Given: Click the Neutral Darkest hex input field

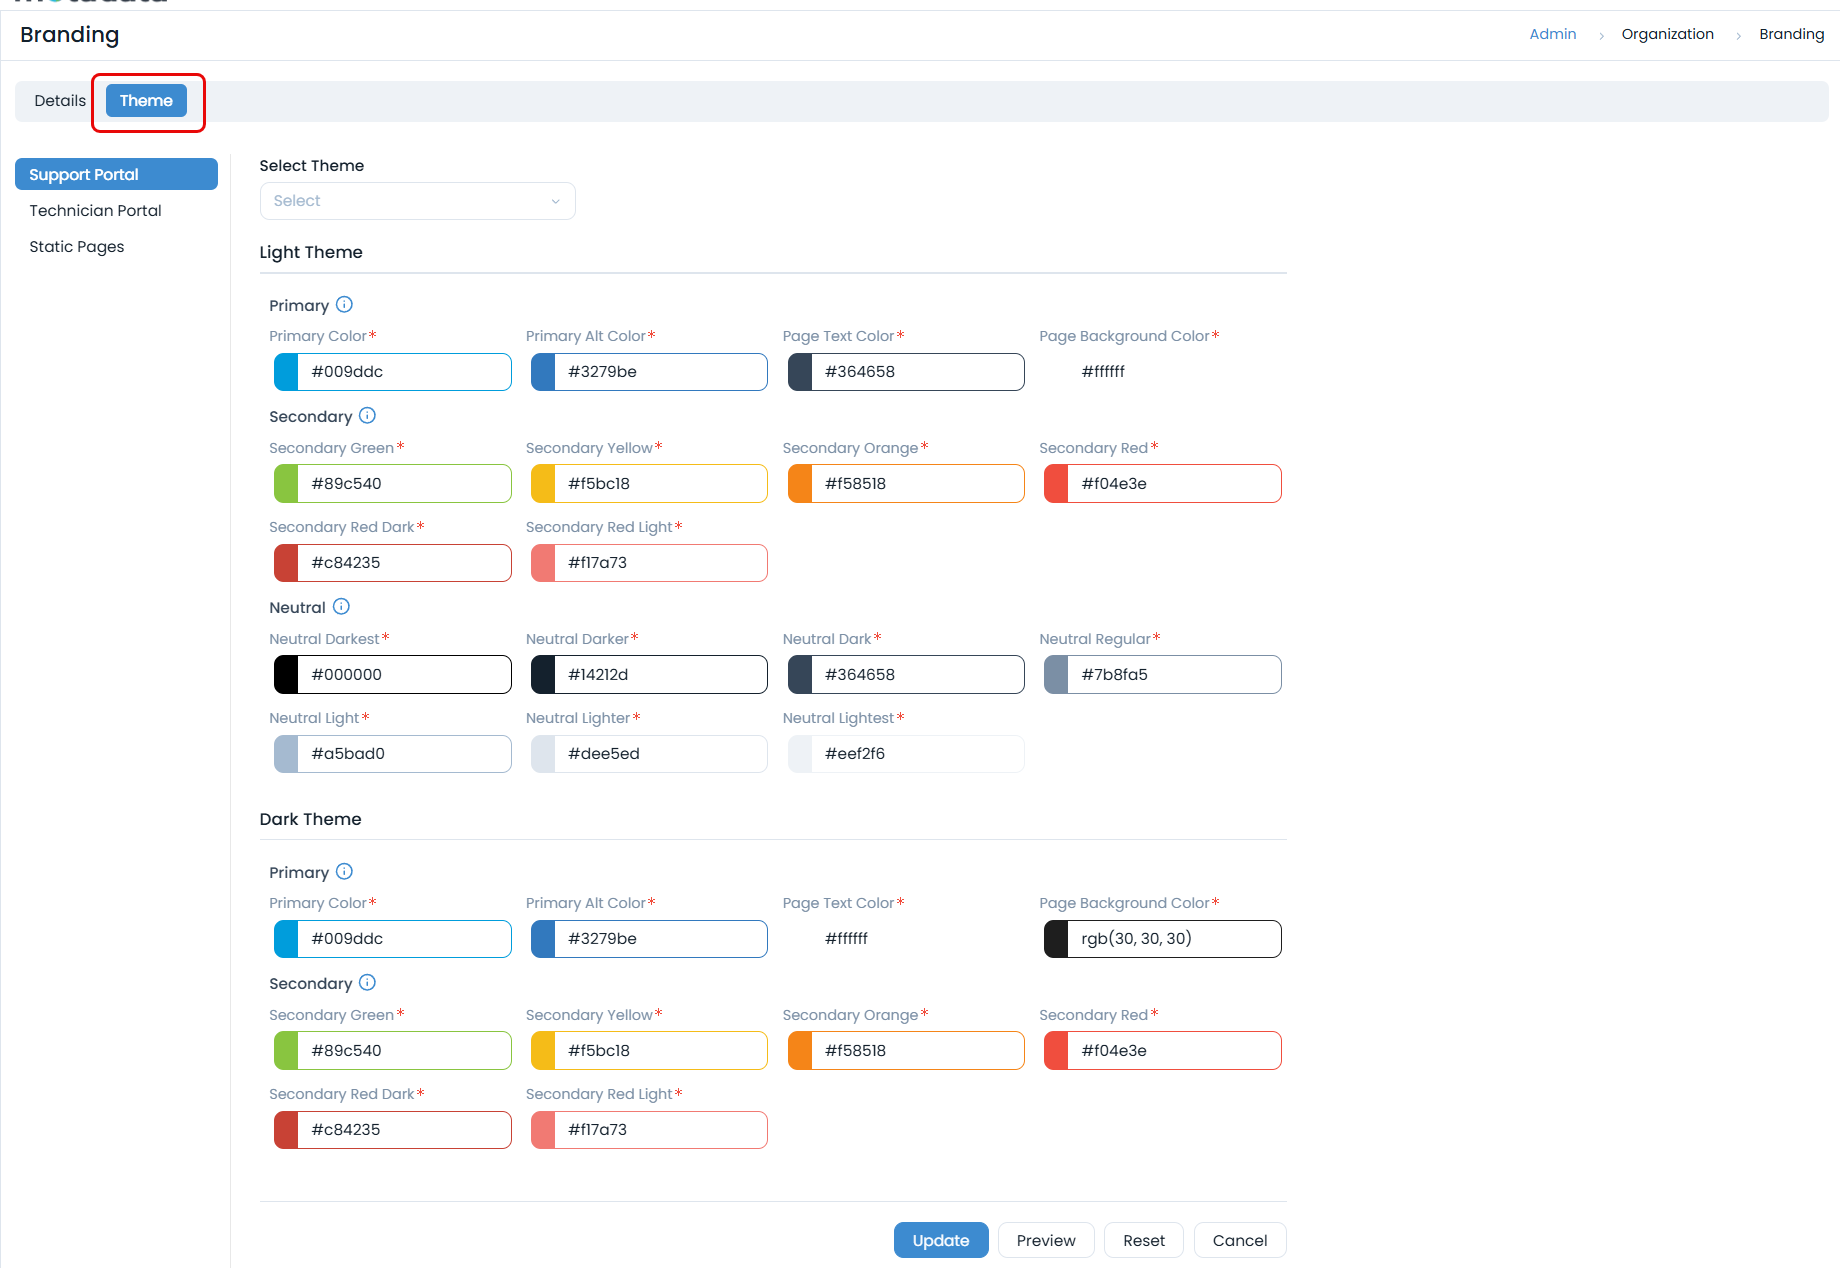Looking at the screenshot, I should tap(404, 675).
